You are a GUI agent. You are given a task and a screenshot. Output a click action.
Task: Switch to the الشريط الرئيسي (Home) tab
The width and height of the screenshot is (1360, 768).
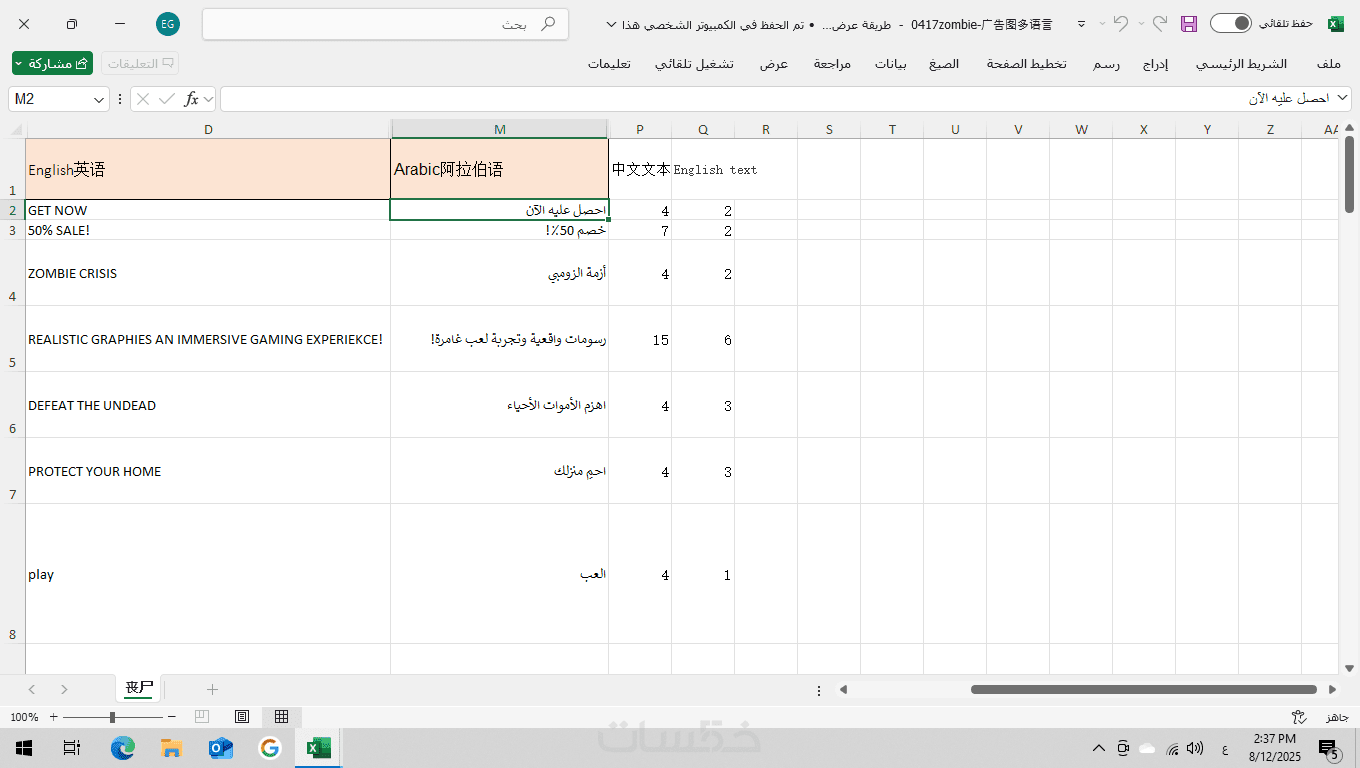(x=1242, y=64)
